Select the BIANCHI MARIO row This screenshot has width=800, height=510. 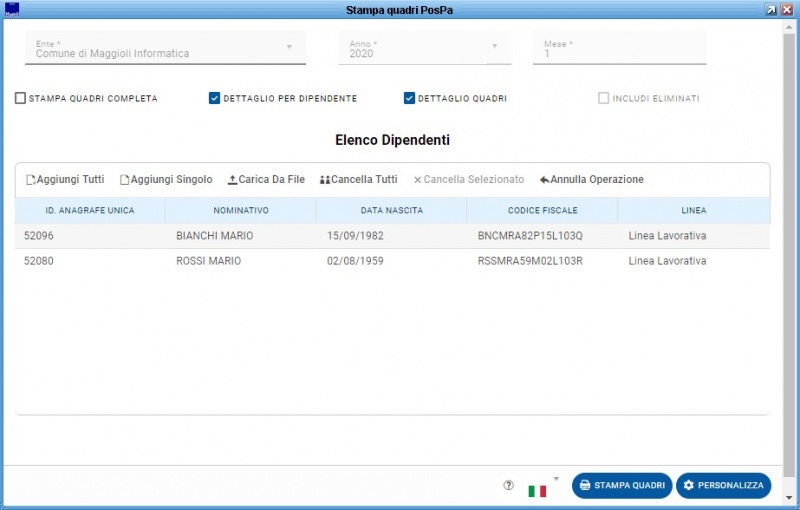pos(214,236)
